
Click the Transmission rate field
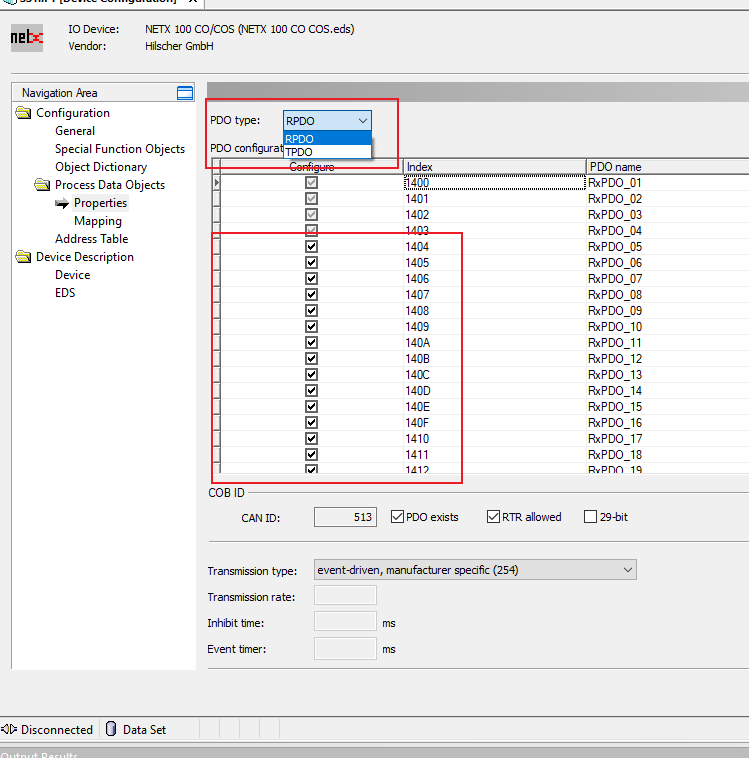coord(345,595)
